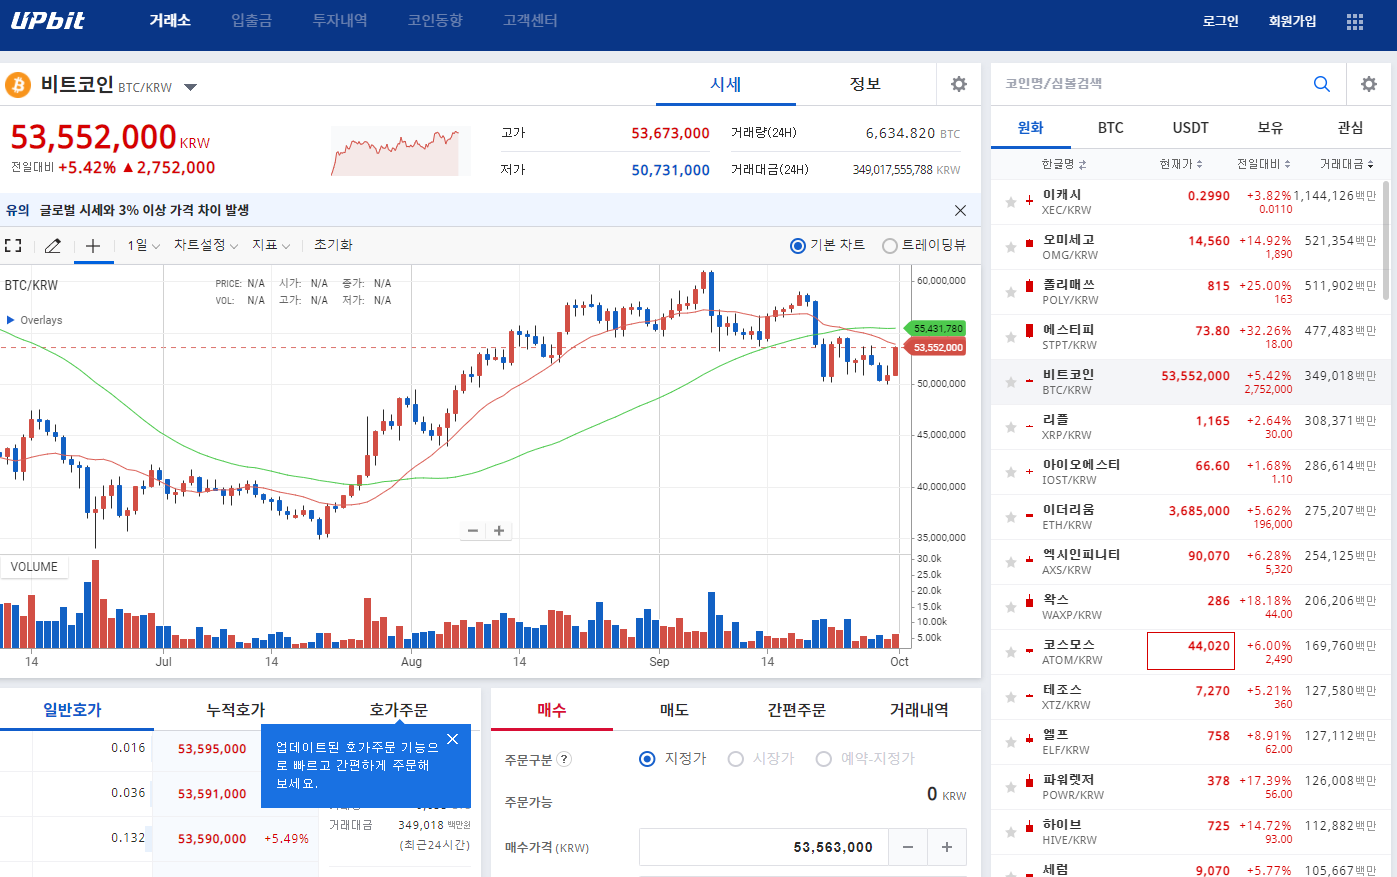
Task: Enter fullscreen chart mode
Action: click(13, 245)
